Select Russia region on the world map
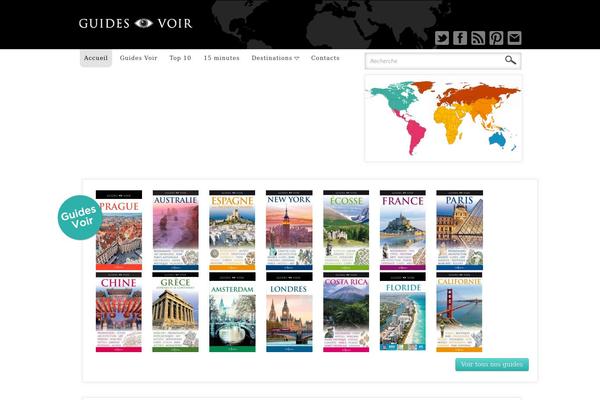 (x=478, y=93)
